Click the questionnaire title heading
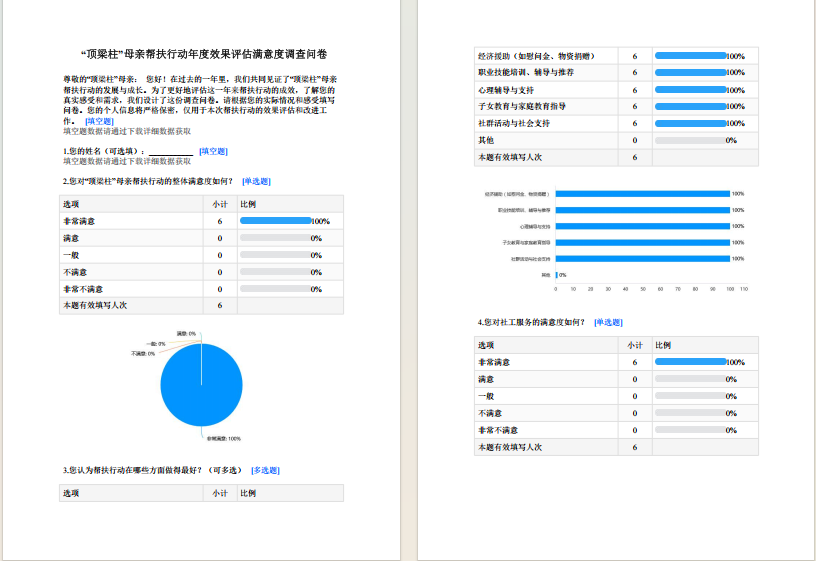Viewport: 816px width, 561px height. [205, 54]
